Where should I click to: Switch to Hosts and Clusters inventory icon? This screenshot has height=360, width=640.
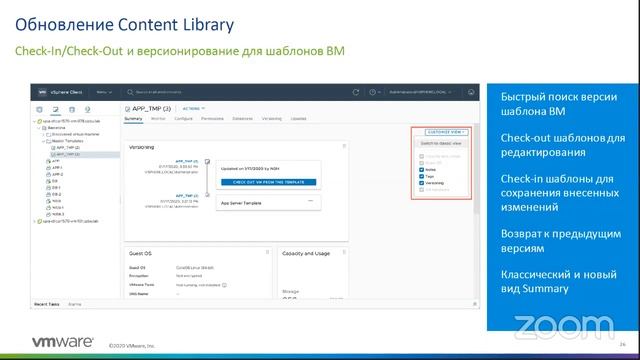click(40, 109)
